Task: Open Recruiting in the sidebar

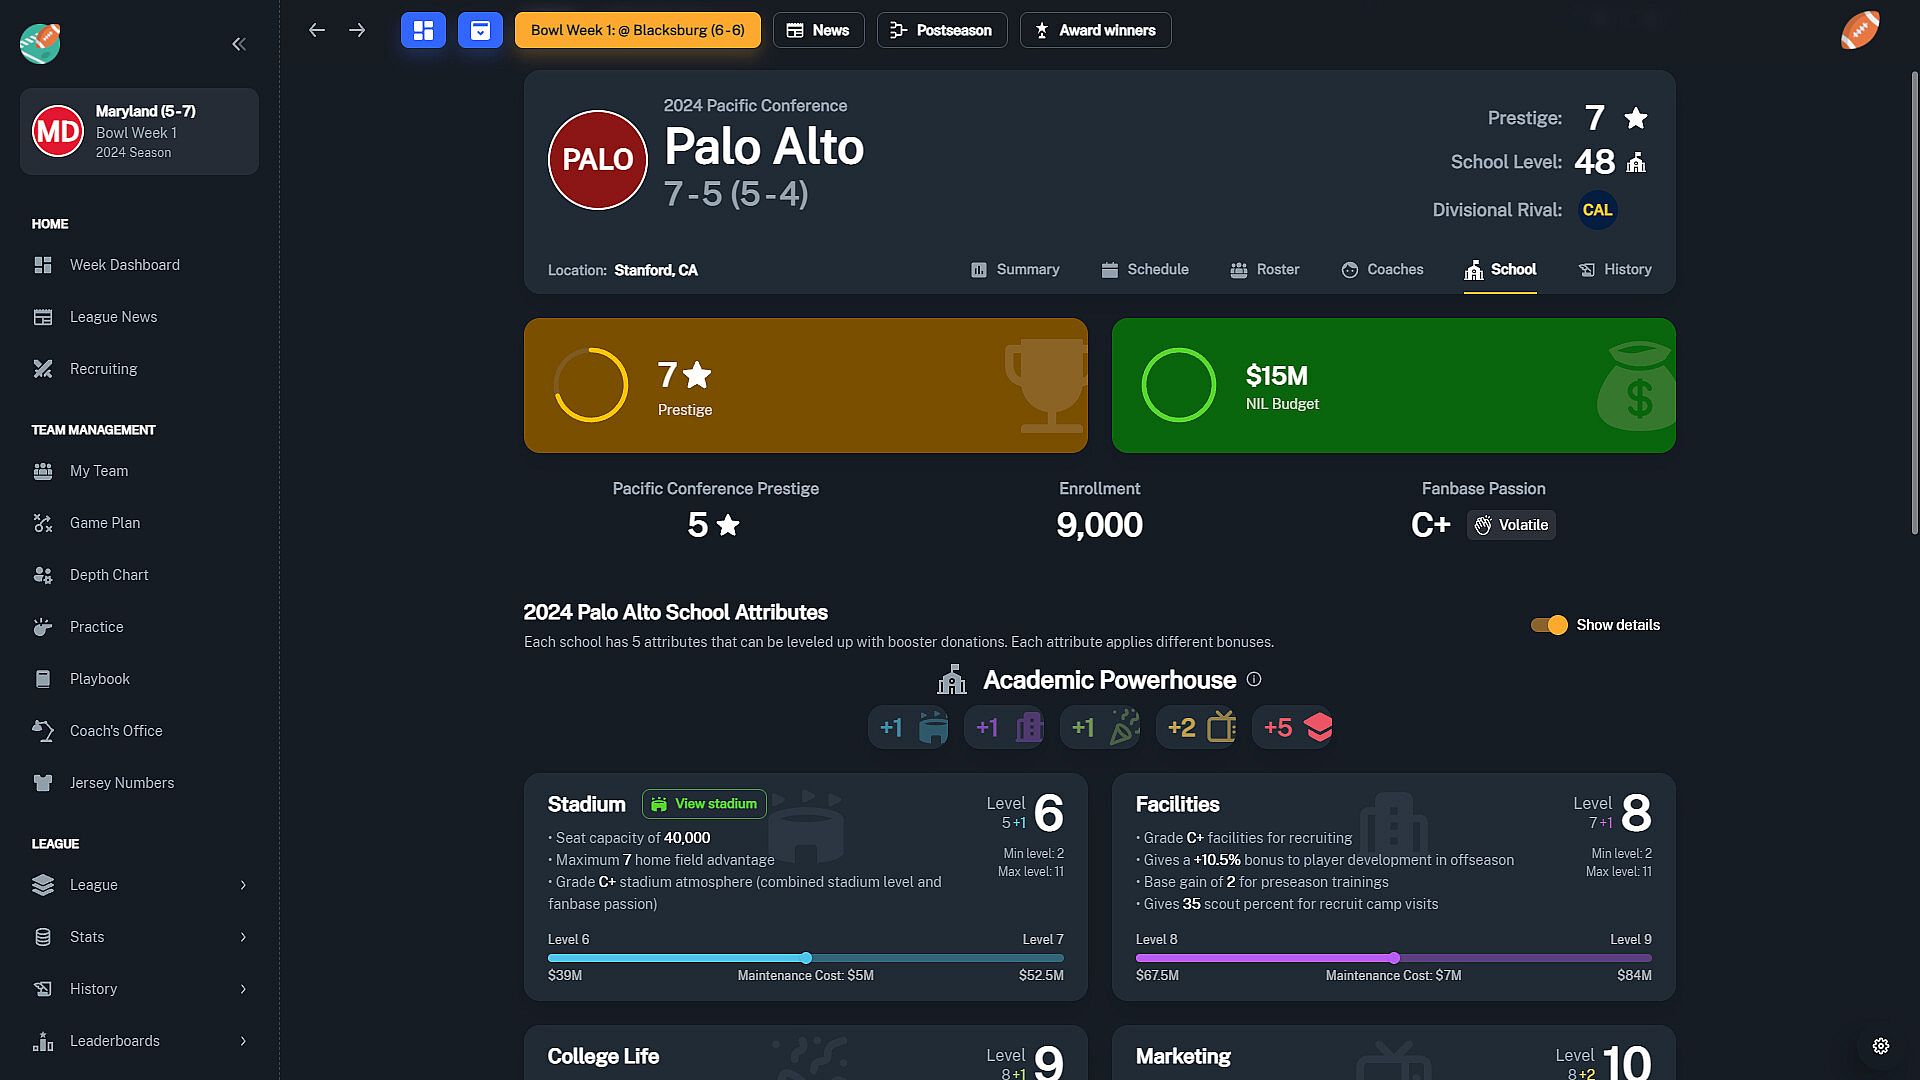Action: (103, 369)
